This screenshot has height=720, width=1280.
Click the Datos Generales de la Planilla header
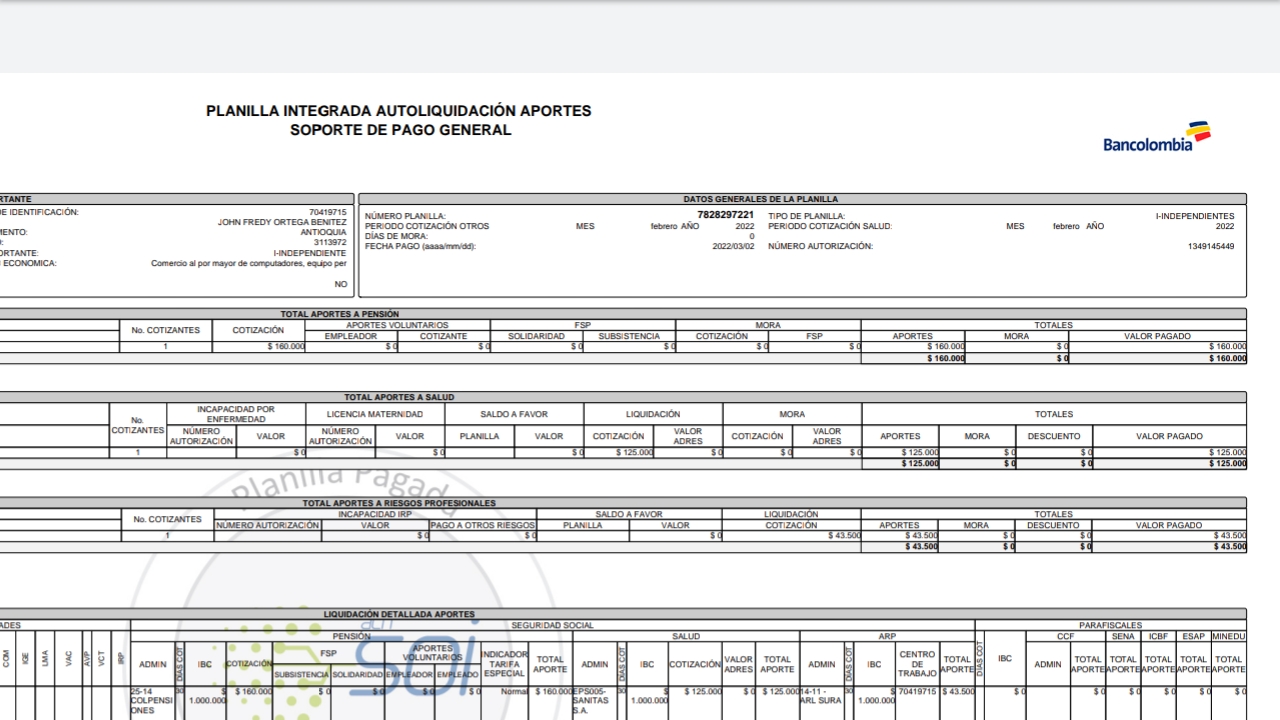[x=802, y=199]
